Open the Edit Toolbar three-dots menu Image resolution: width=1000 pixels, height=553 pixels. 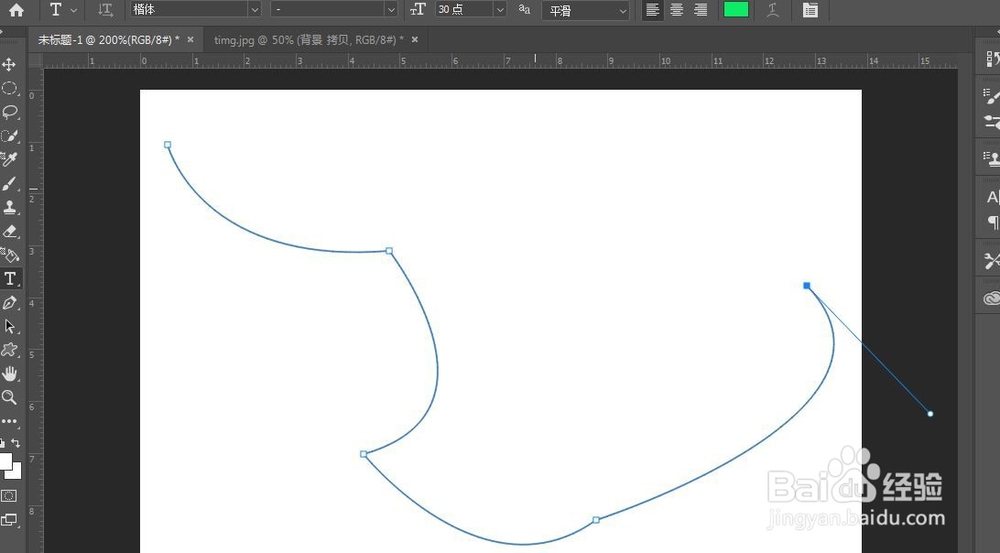point(10,421)
